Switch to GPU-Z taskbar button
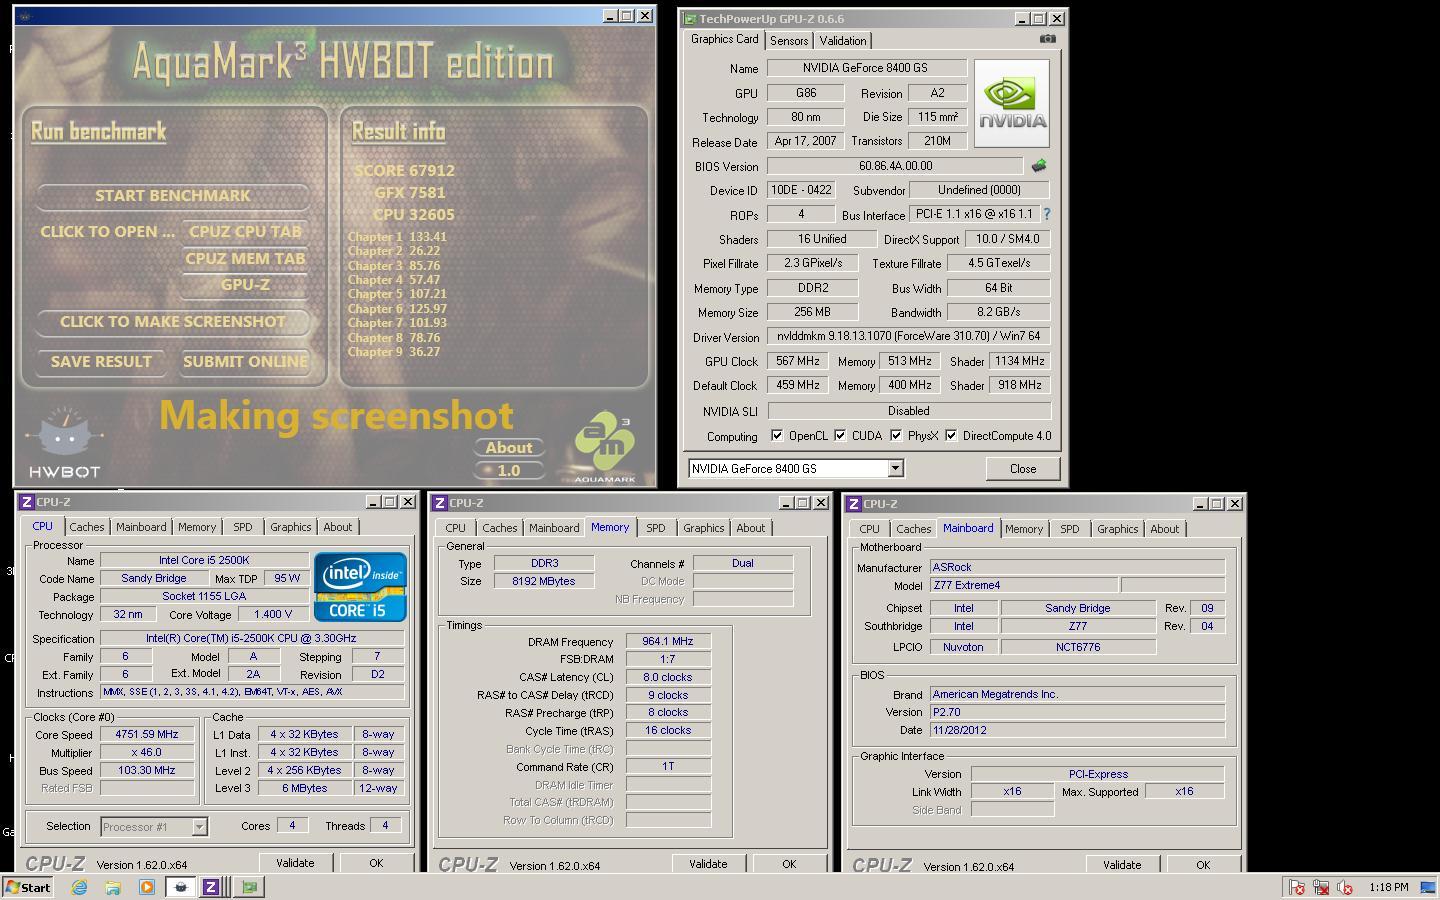Image resolution: width=1440 pixels, height=900 pixels. (249, 887)
